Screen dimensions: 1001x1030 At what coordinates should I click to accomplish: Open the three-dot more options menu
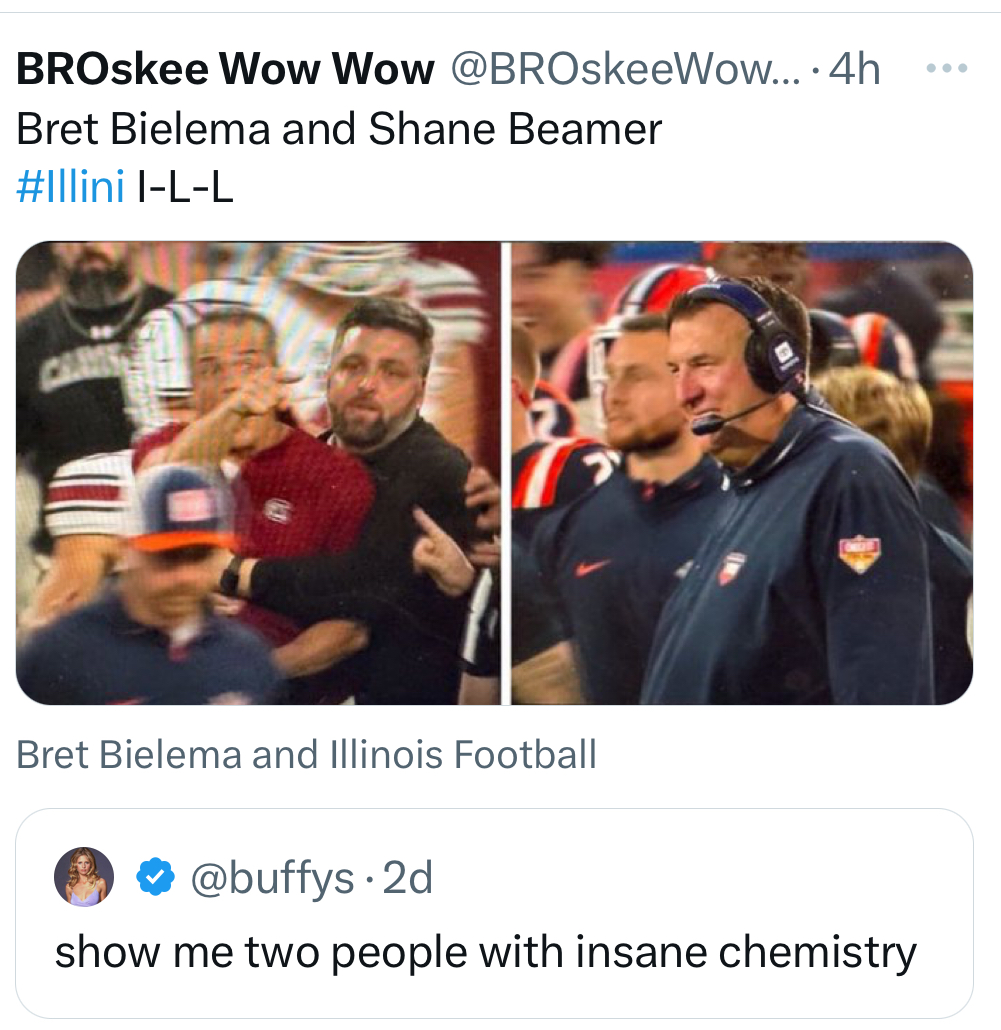947,70
